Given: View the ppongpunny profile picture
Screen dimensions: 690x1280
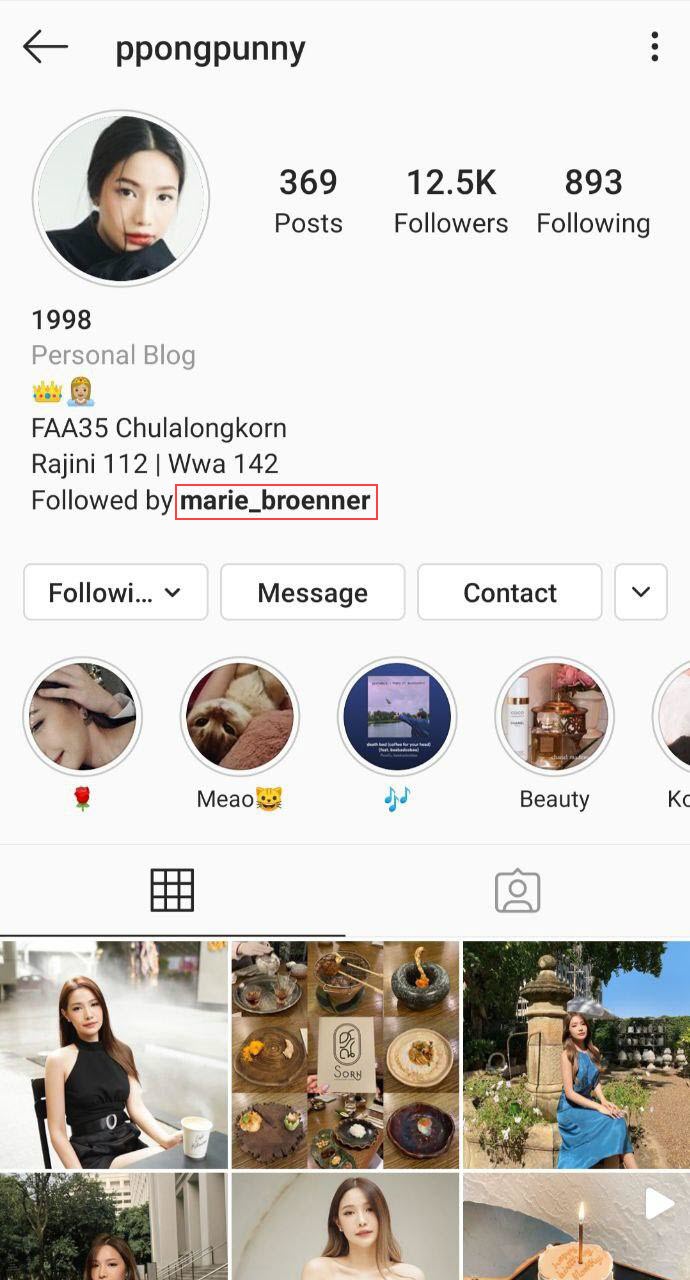Looking at the screenshot, I should coord(121,199).
